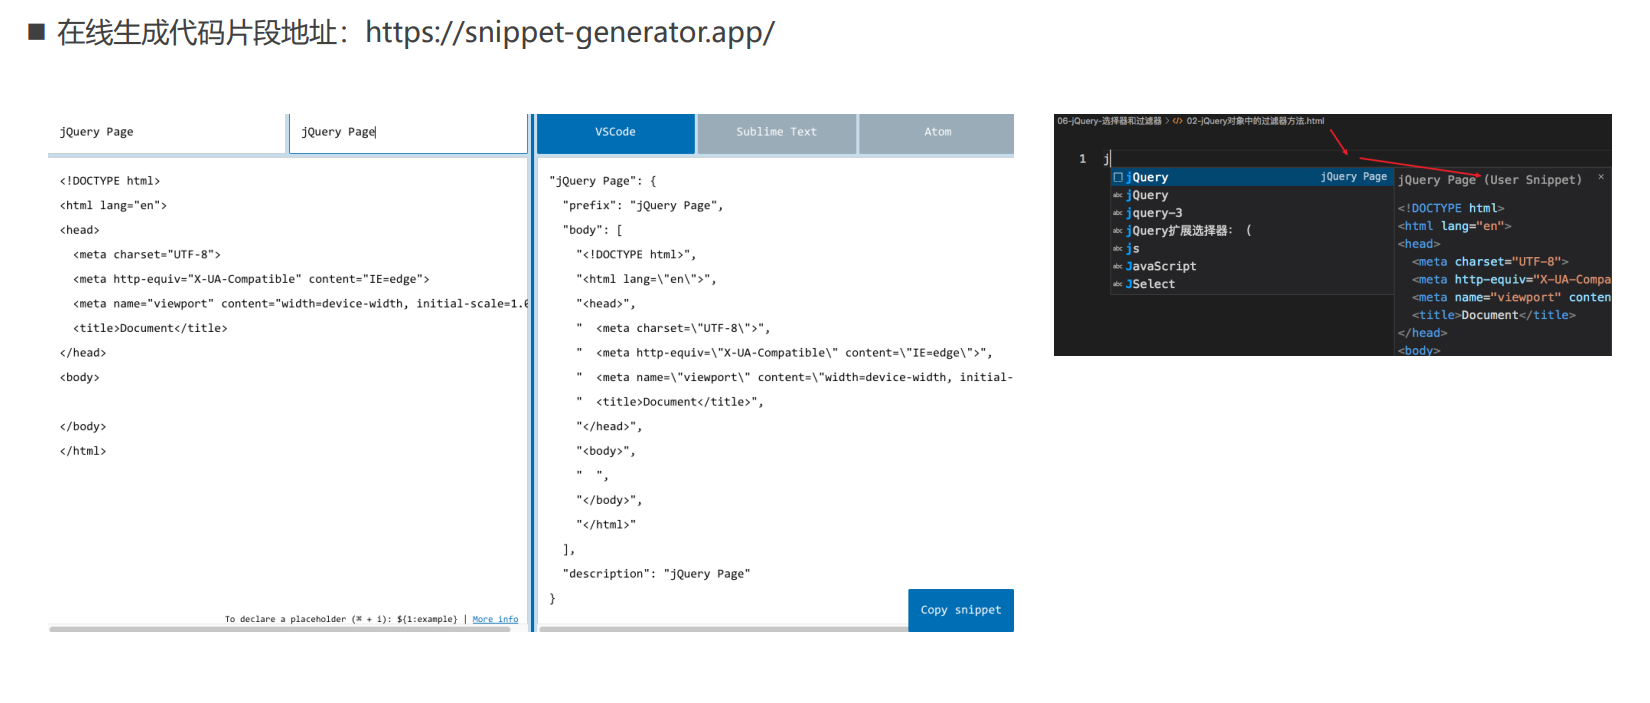Click the abc icon beside JSelect

(x=1118, y=285)
